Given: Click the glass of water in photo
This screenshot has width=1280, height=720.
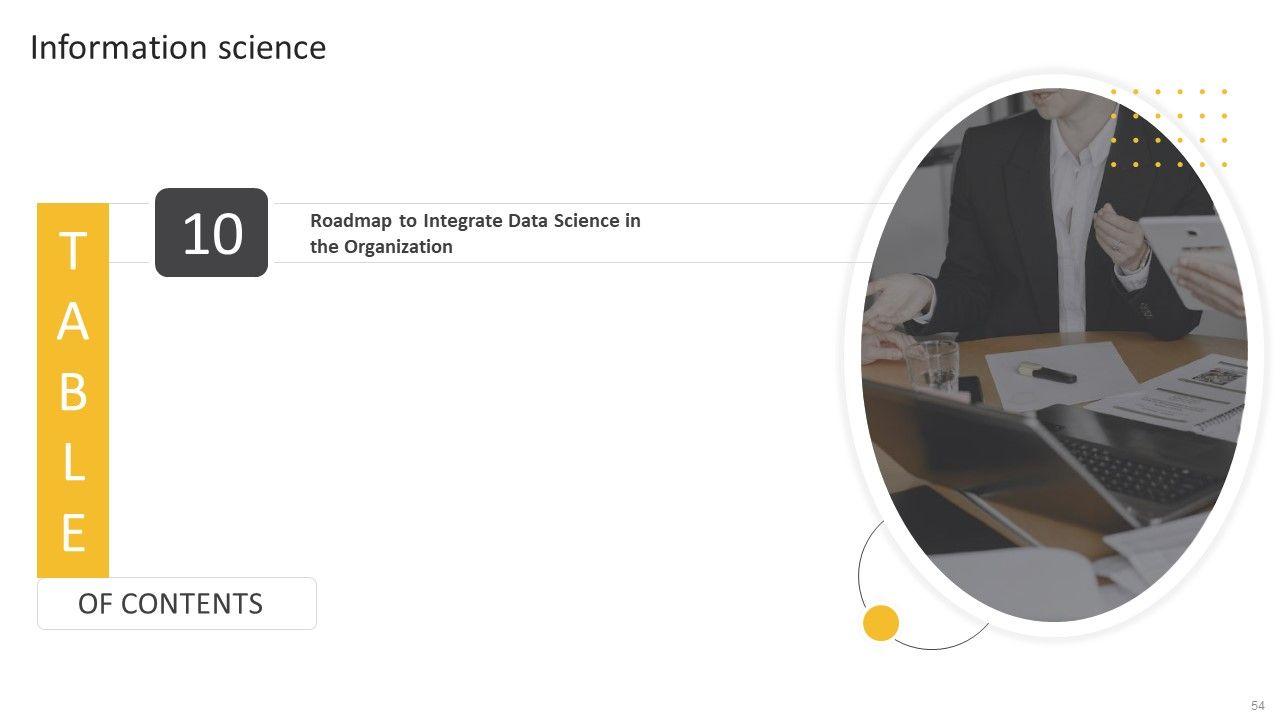Looking at the screenshot, I should pyautogui.click(x=933, y=364).
